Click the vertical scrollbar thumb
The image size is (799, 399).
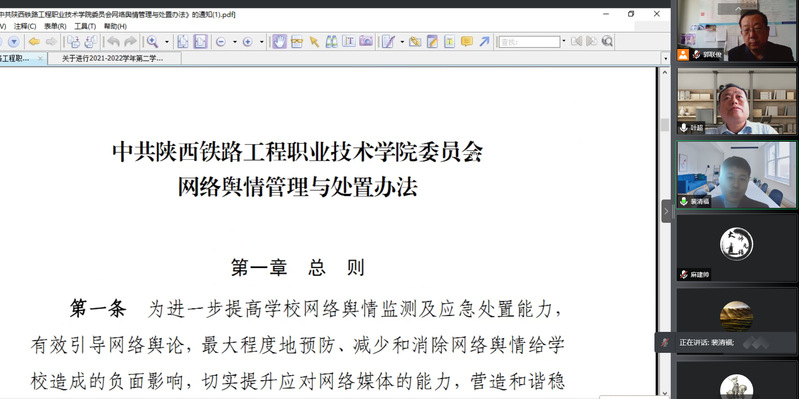pyautogui.click(x=664, y=125)
